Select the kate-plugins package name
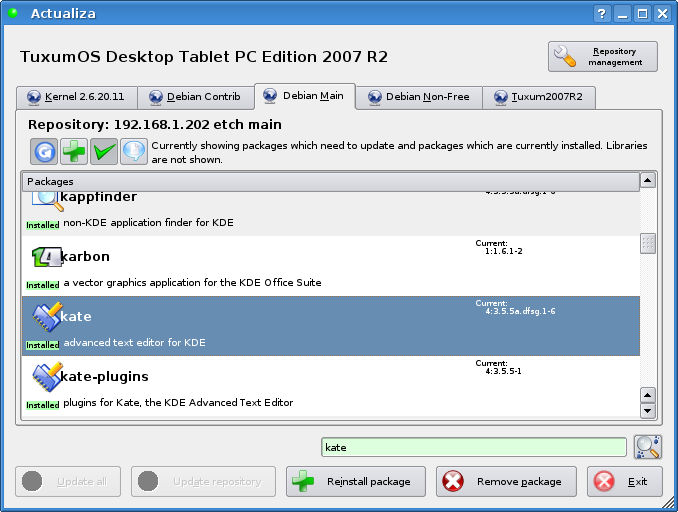 pyautogui.click(x=104, y=377)
